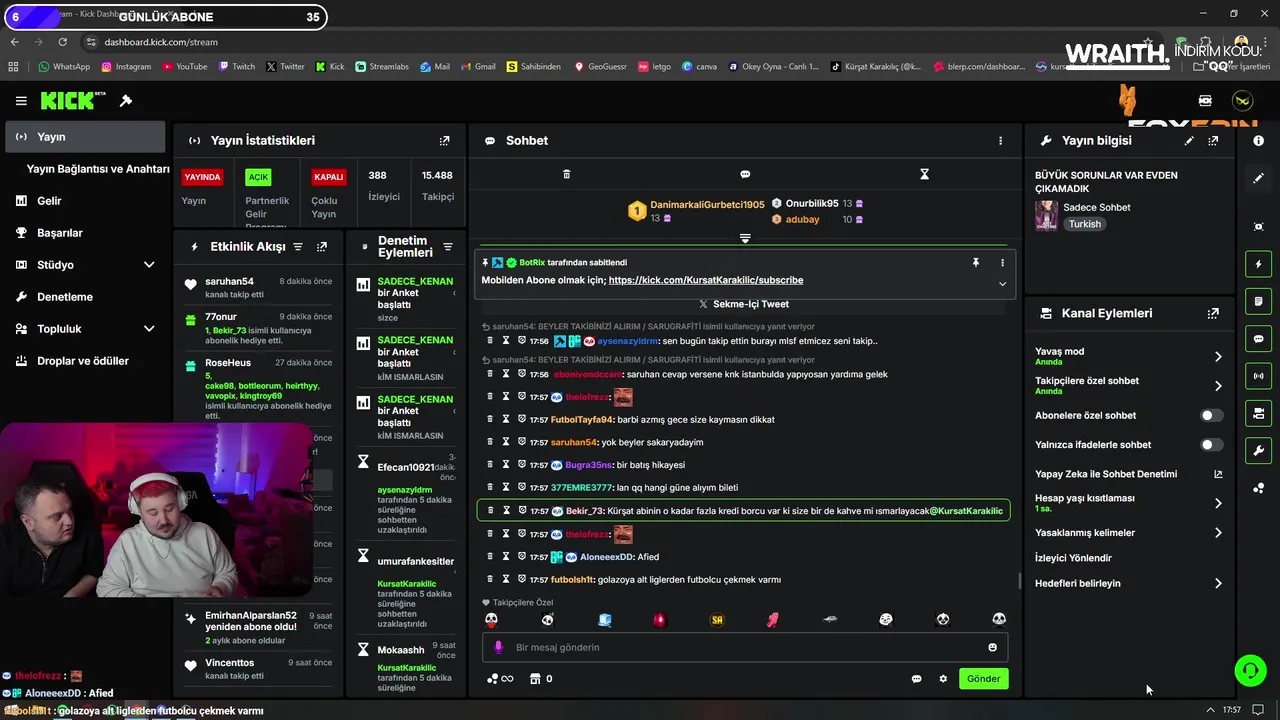This screenshot has height=720, width=1280.
Task: Pop out the Yayın İstatistikleri panel
Action: tap(445, 141)
